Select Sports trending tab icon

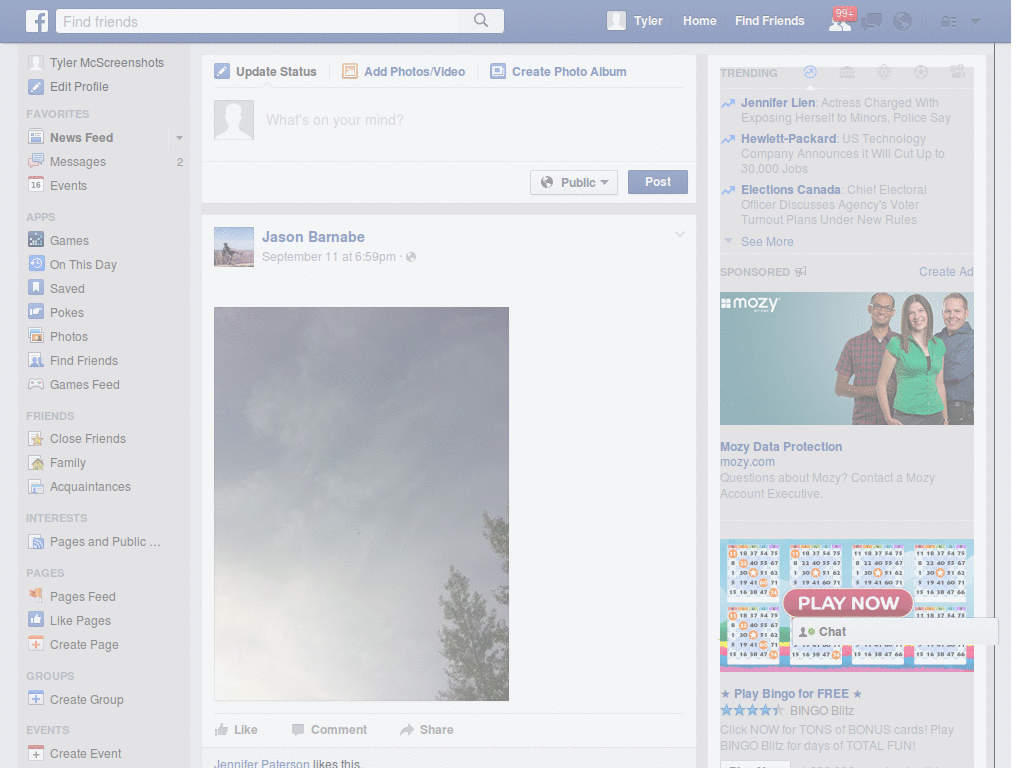tap(921, 72)
